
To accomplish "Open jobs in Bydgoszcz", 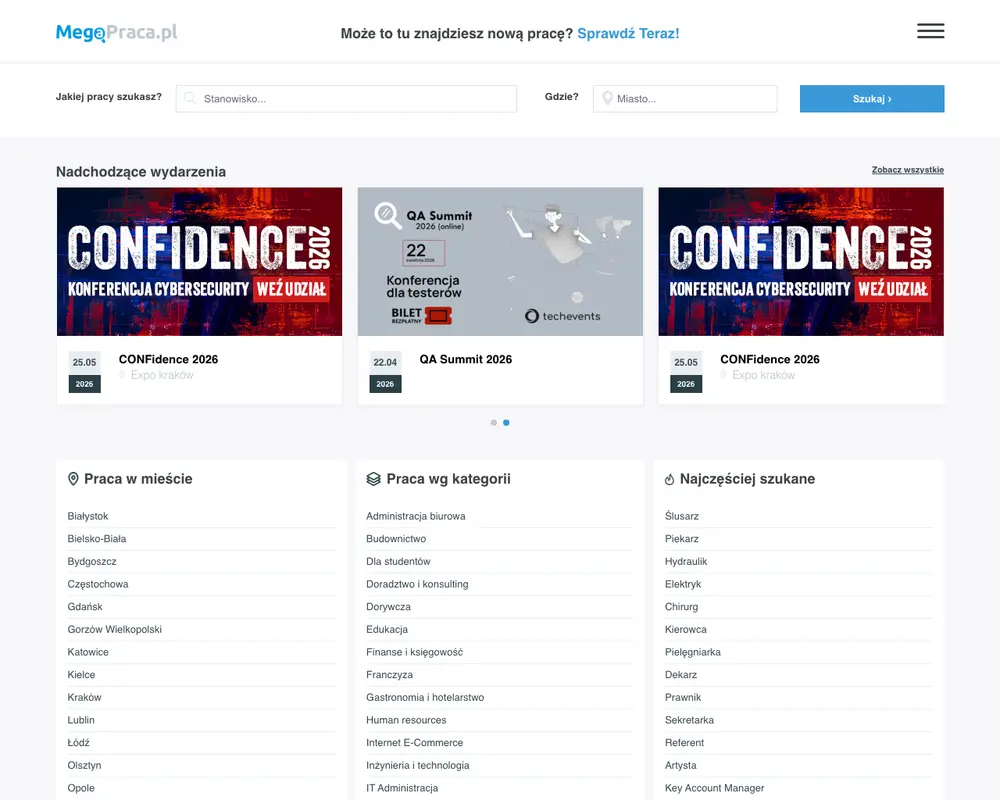I will (x=92, y=561).
